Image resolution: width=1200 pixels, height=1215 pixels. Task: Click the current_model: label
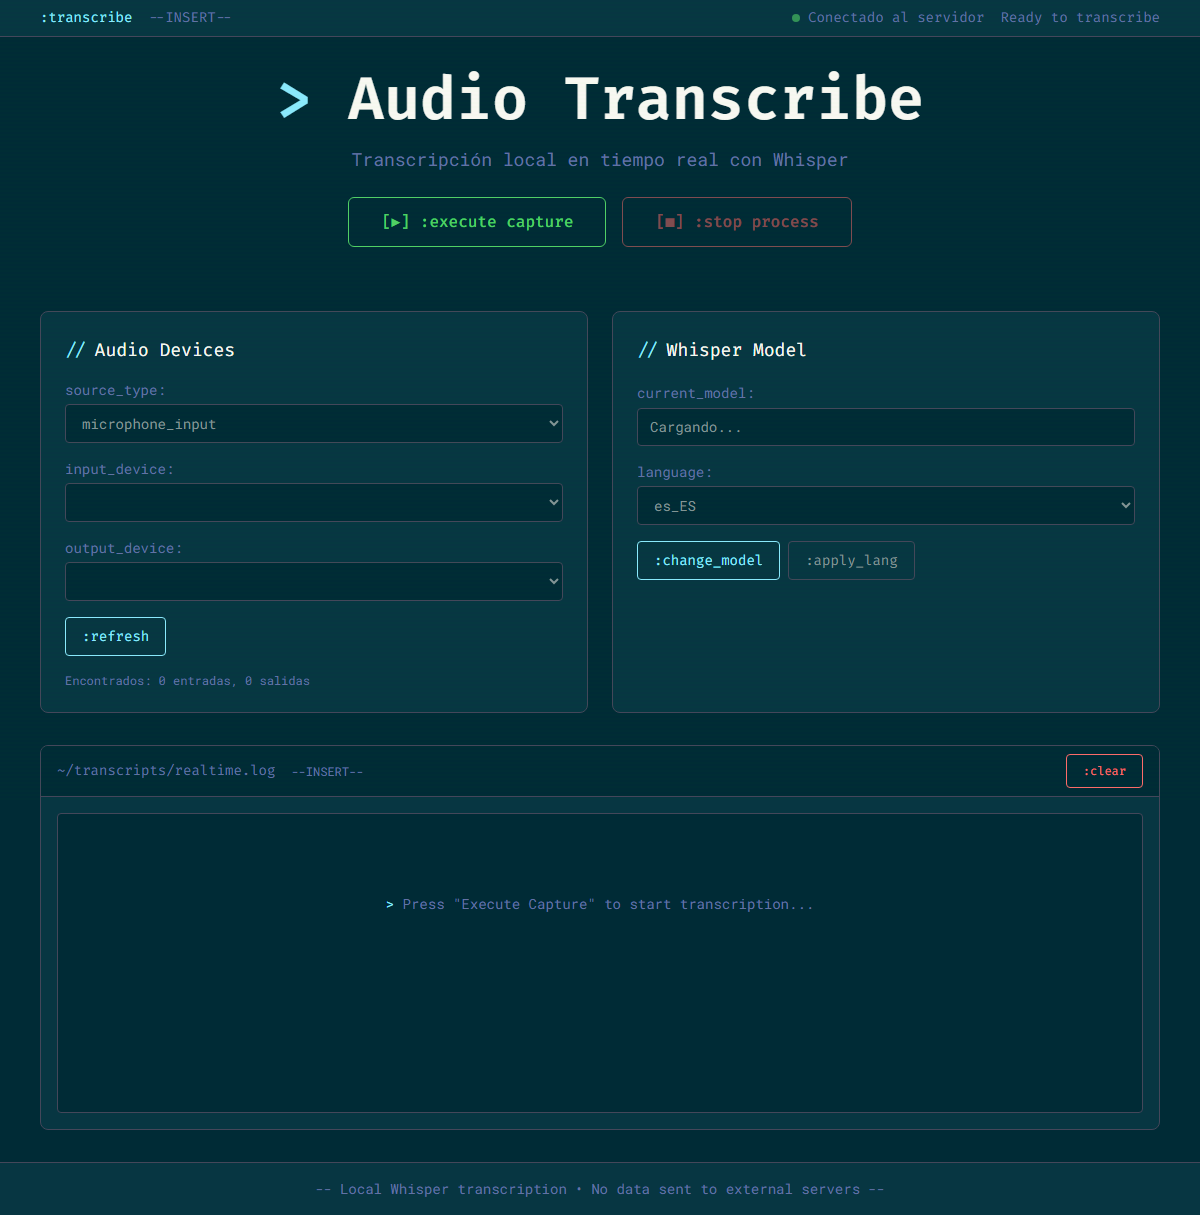[x=696, y=394]
